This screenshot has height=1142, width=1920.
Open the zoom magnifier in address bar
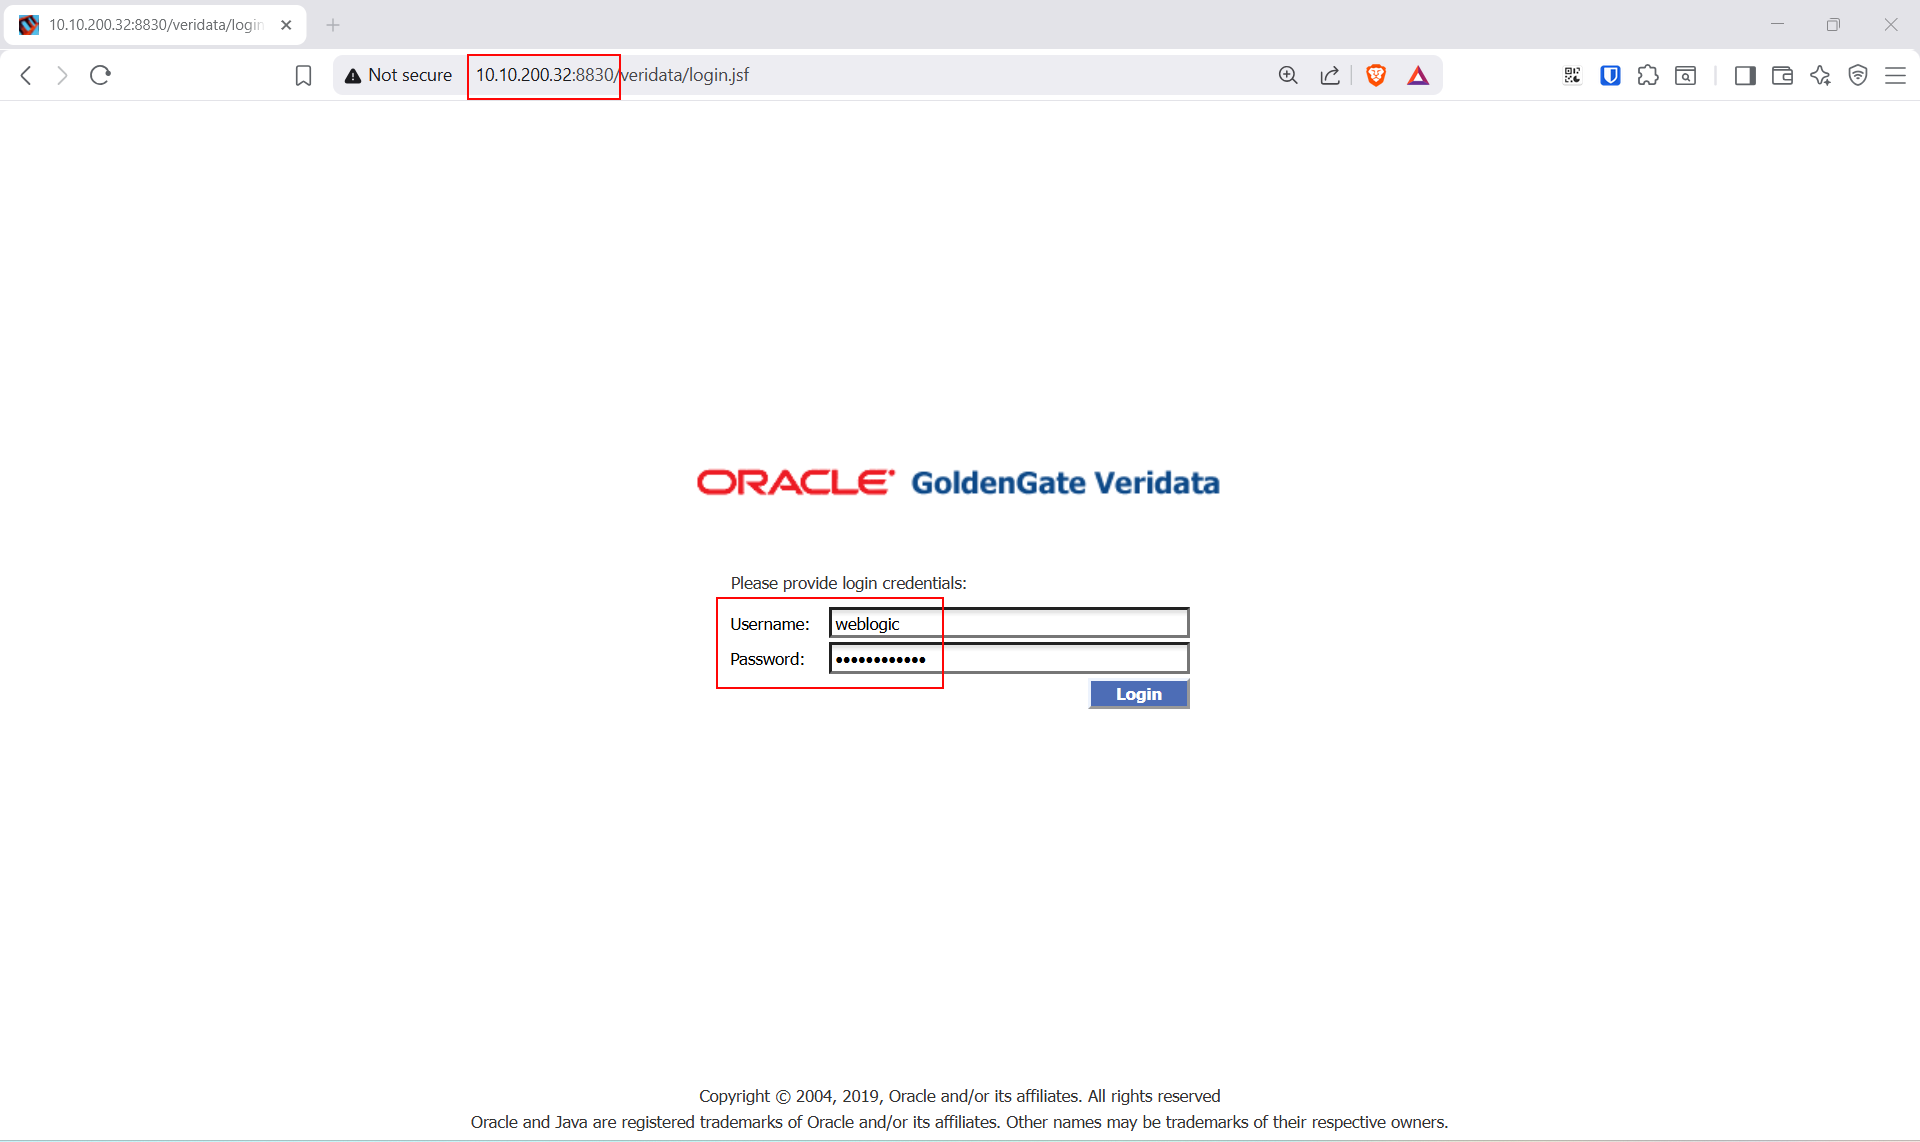1288,75
